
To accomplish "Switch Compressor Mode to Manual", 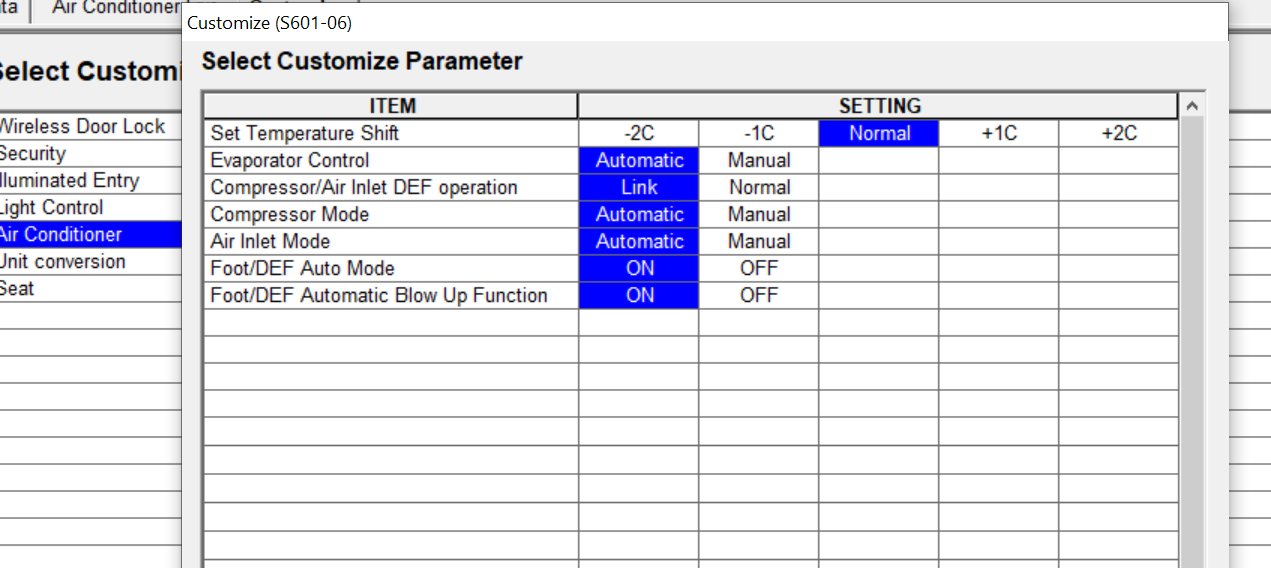I will click(759, 214).
